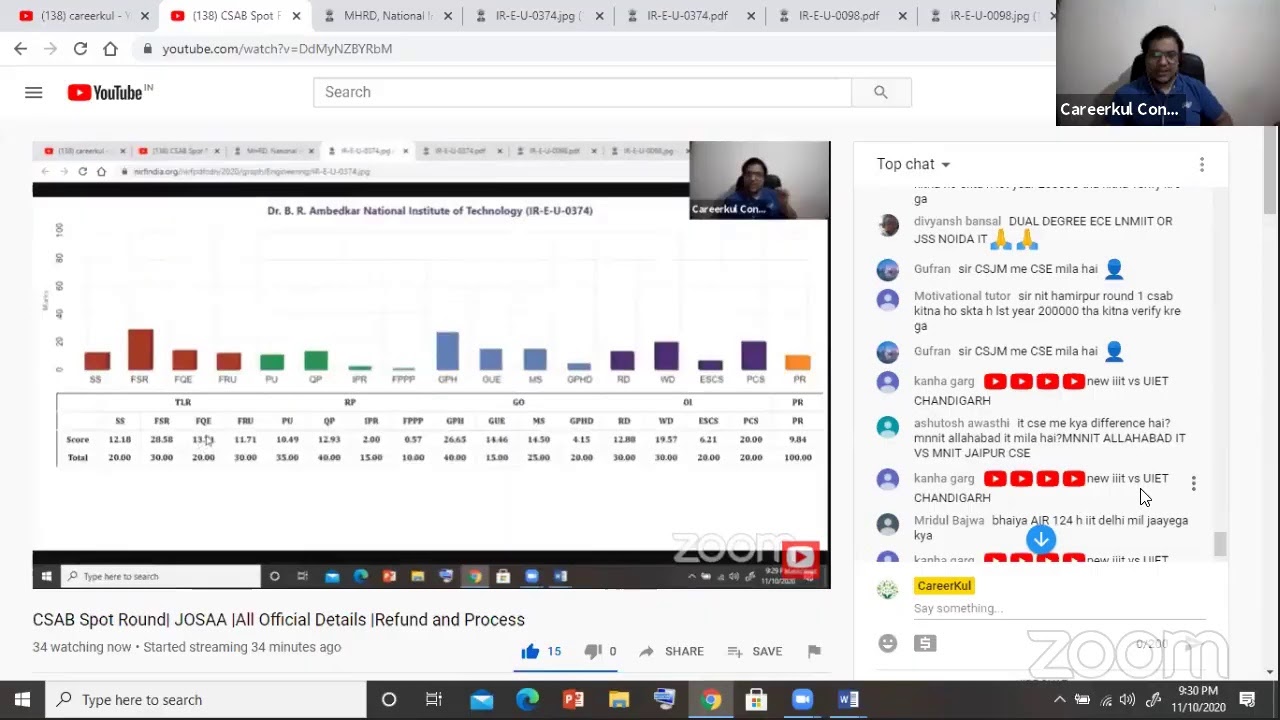Dislike the video with thumbs down
Screen dimensions: 1280x720
[592, 651]
